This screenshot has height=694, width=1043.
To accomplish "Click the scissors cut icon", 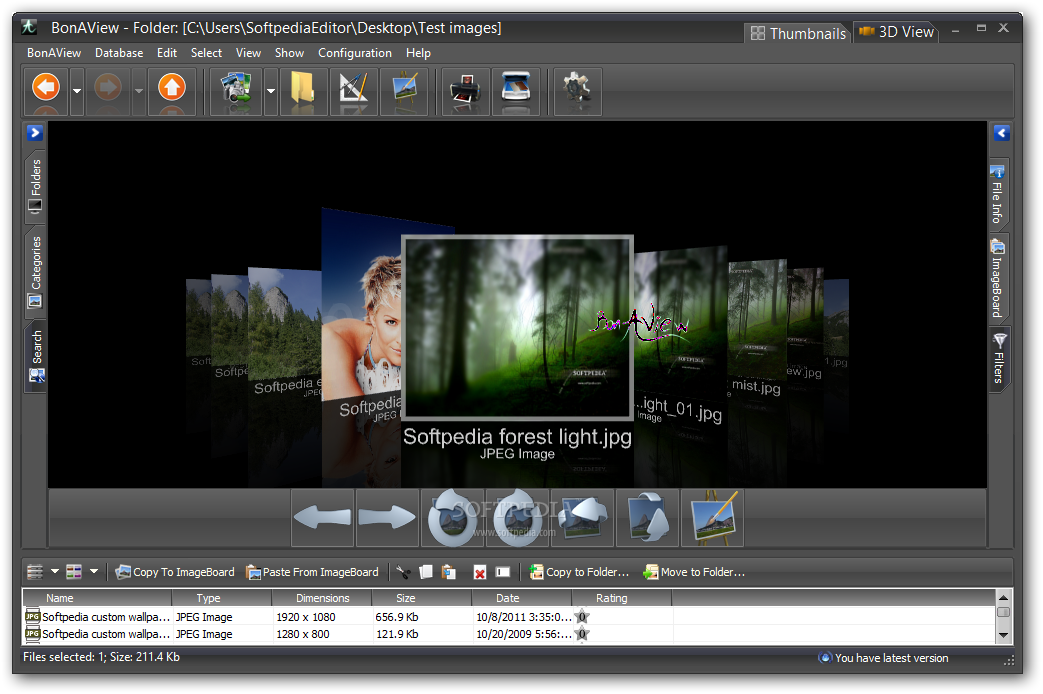I will pos(403,572).
